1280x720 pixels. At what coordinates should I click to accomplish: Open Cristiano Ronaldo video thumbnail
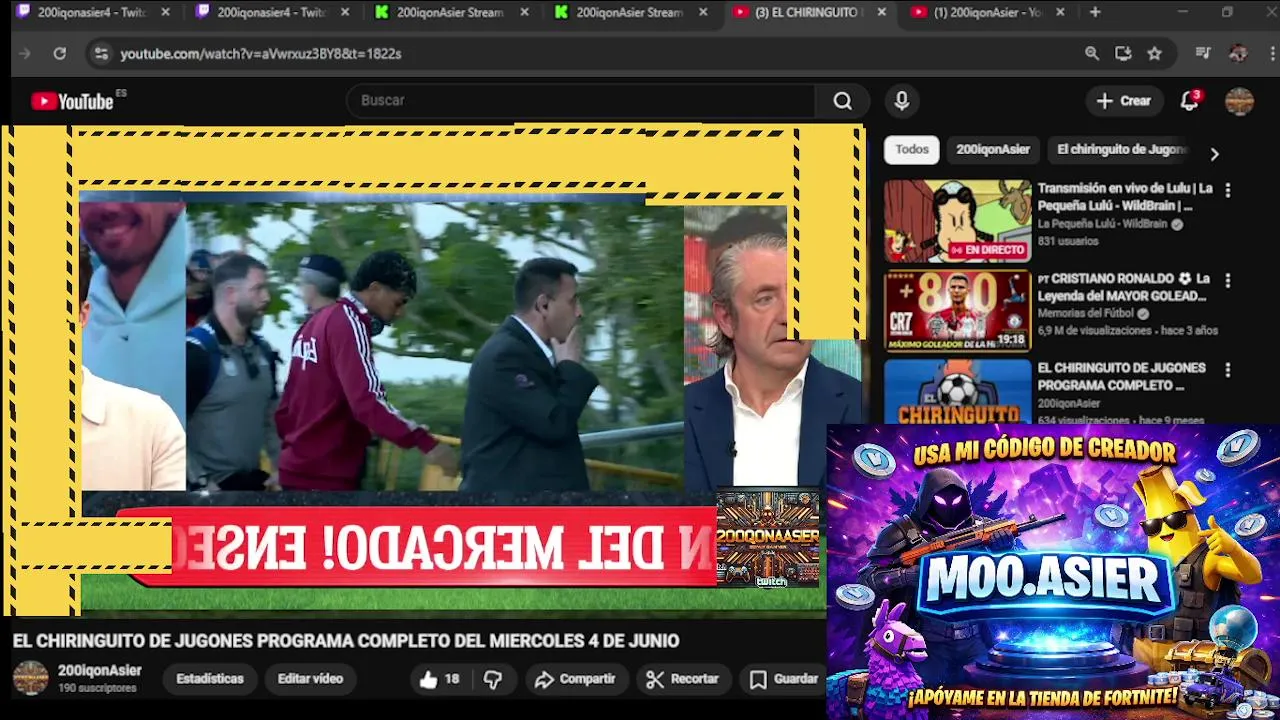[x=957, y=311]
